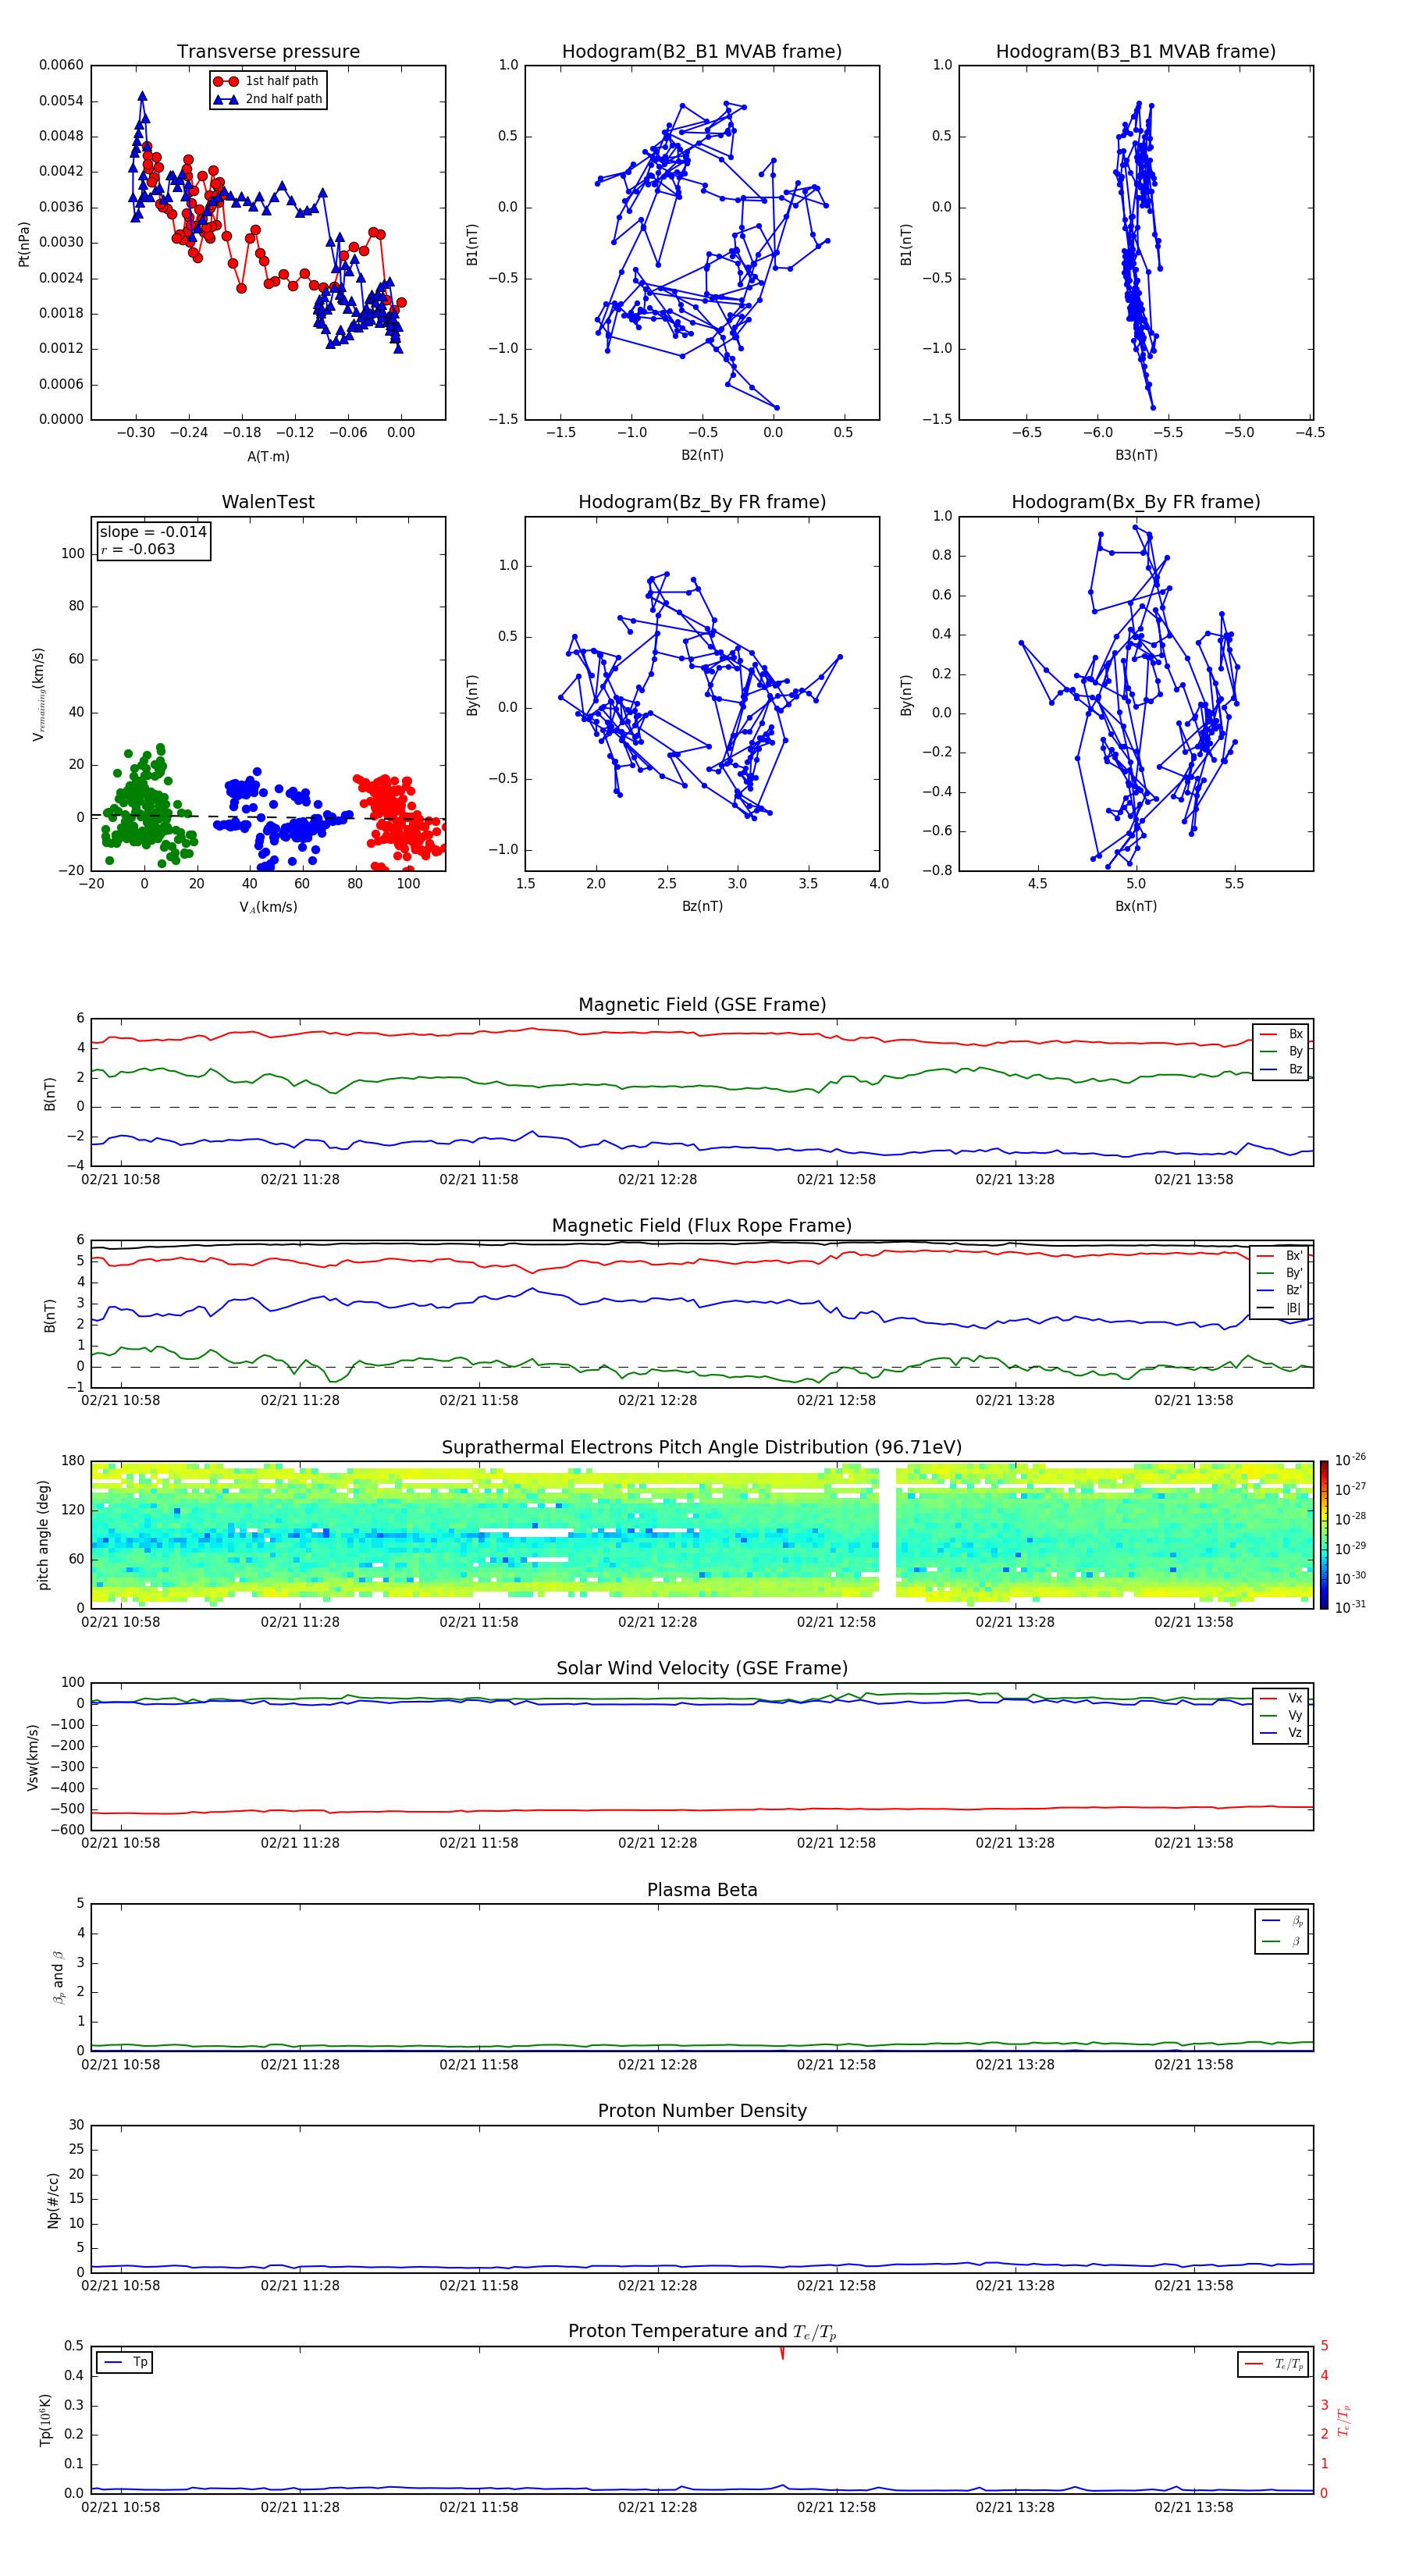Click 'Hodogram(Bz_By FR frame)' title
Image resolution: width=1405 pixels, height=2576 pixels.
coord(702,502)
